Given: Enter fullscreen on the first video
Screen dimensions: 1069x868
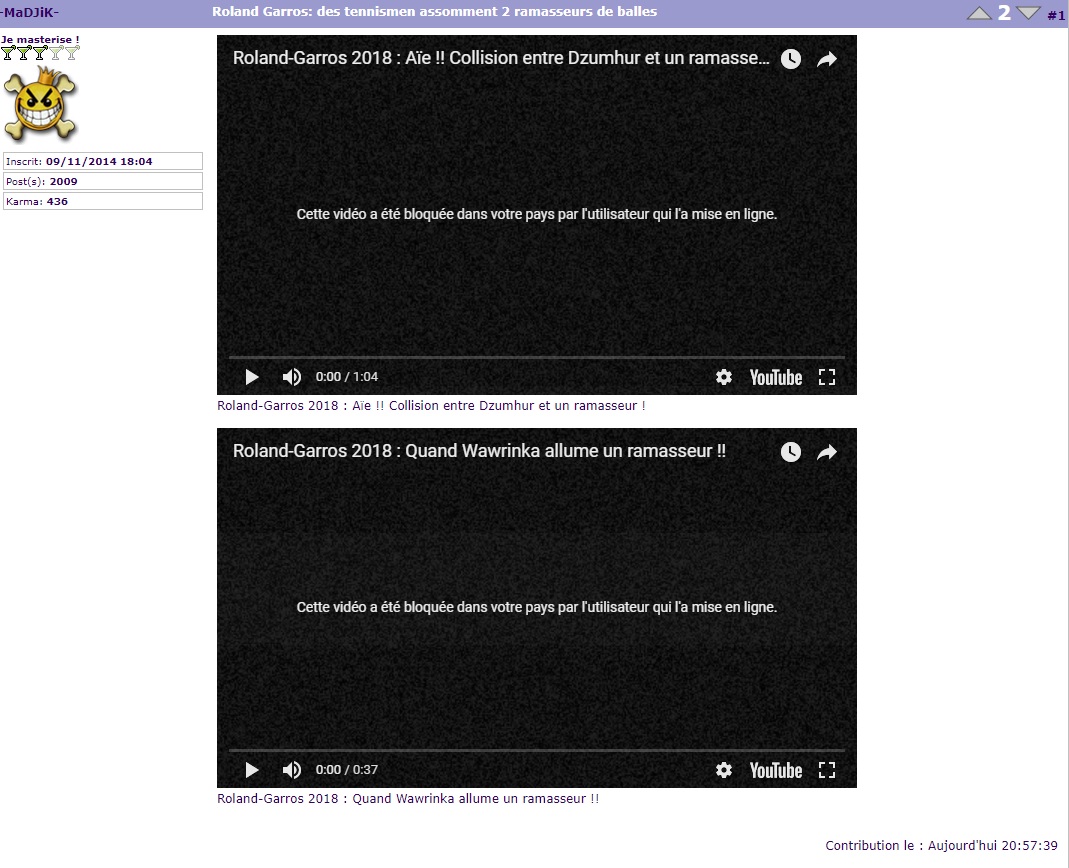Looking at the screenshot, I should tap(827, 377).
